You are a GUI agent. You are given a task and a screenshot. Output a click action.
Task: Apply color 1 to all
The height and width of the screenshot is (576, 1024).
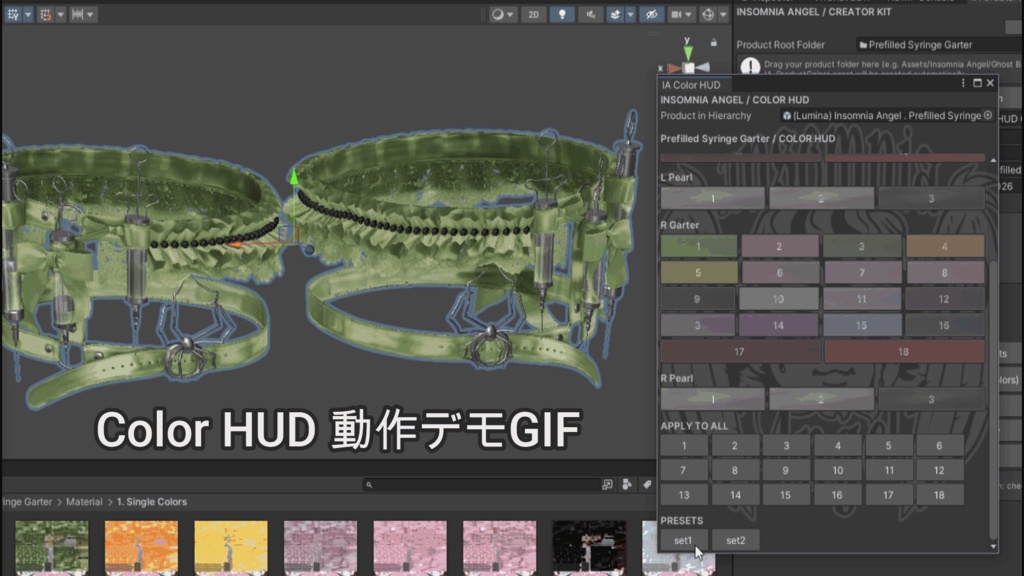click(684, 445)
